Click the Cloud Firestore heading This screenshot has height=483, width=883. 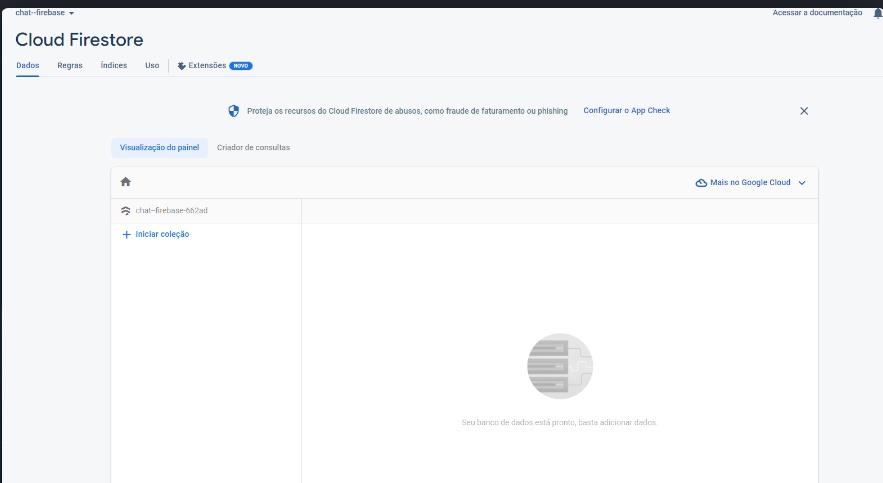(79, 39)
